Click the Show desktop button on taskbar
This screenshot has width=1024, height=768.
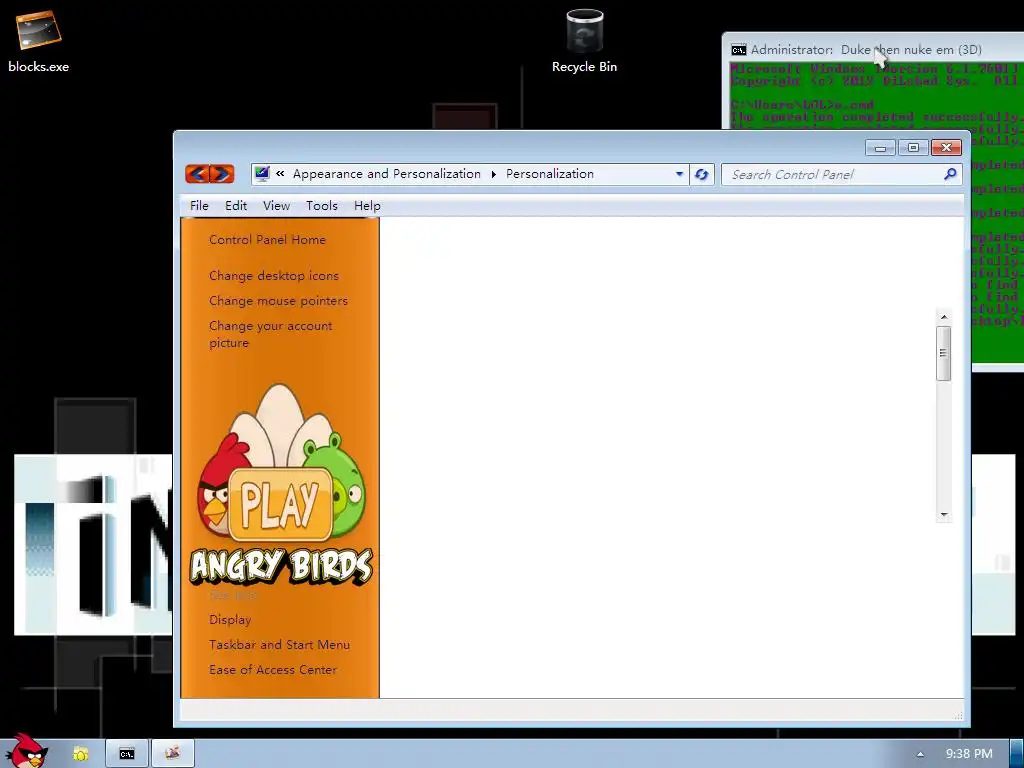tap(1017, 754)
